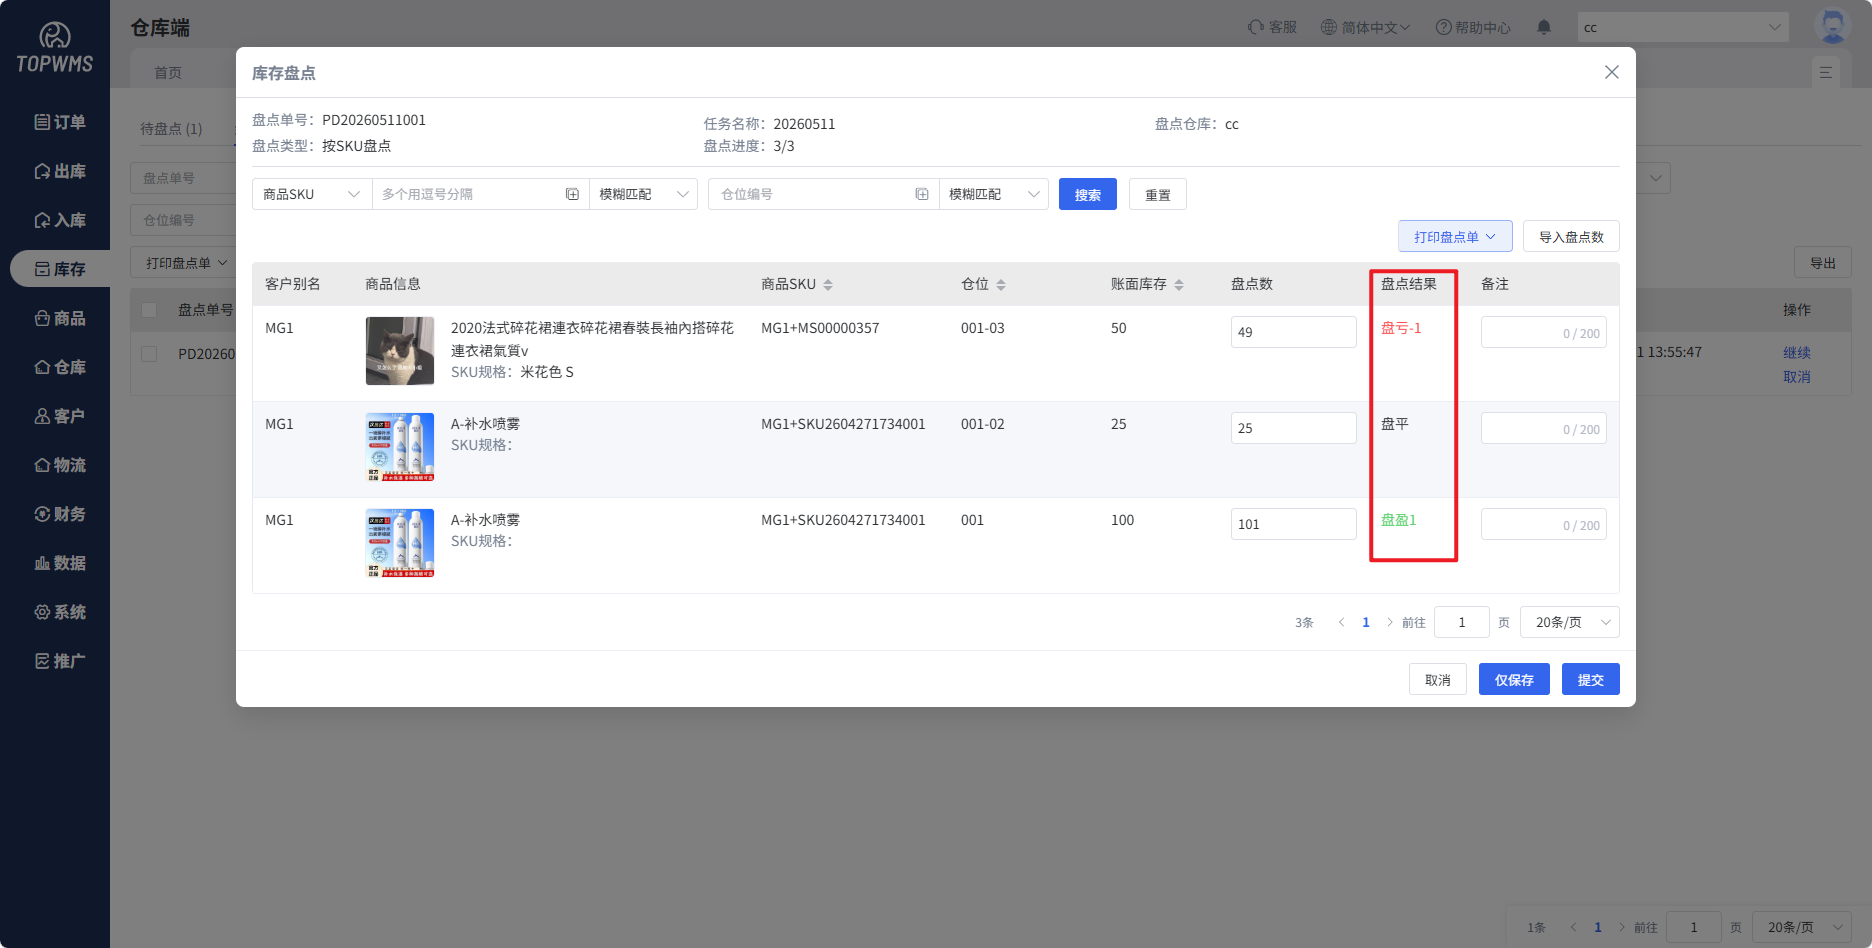
Task: Click 备注 field for 001-03 row
Action: pyautogui.click(x=1543, y=332)
